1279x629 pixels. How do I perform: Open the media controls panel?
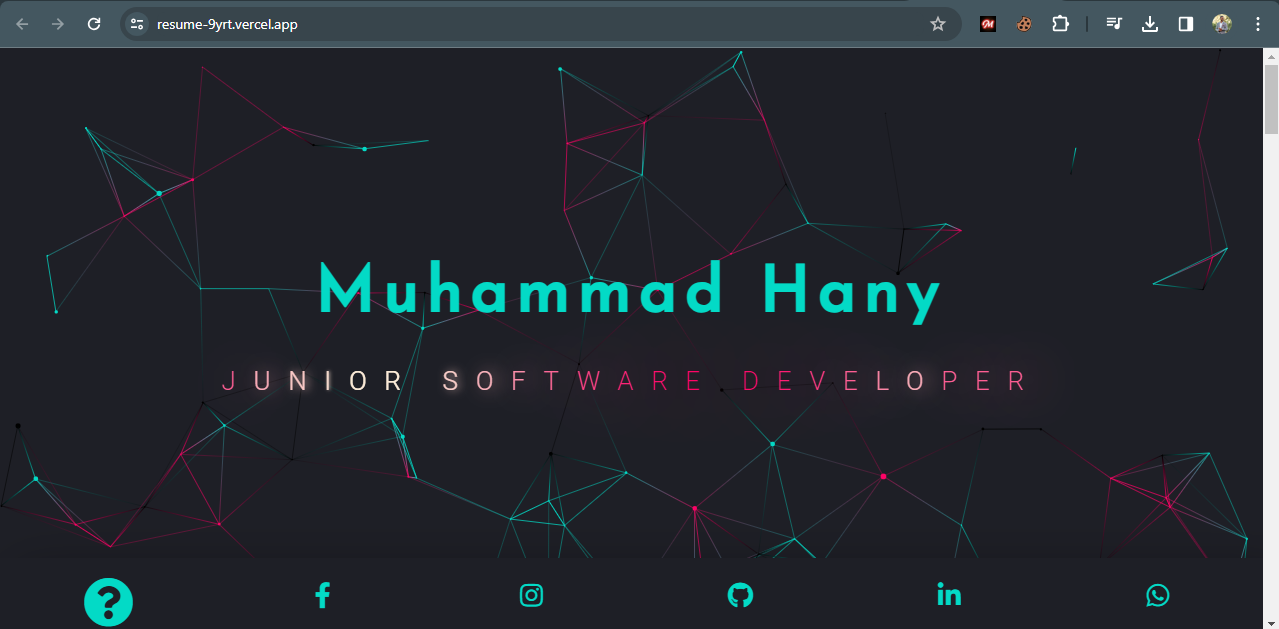click(x=1114, y=24)
